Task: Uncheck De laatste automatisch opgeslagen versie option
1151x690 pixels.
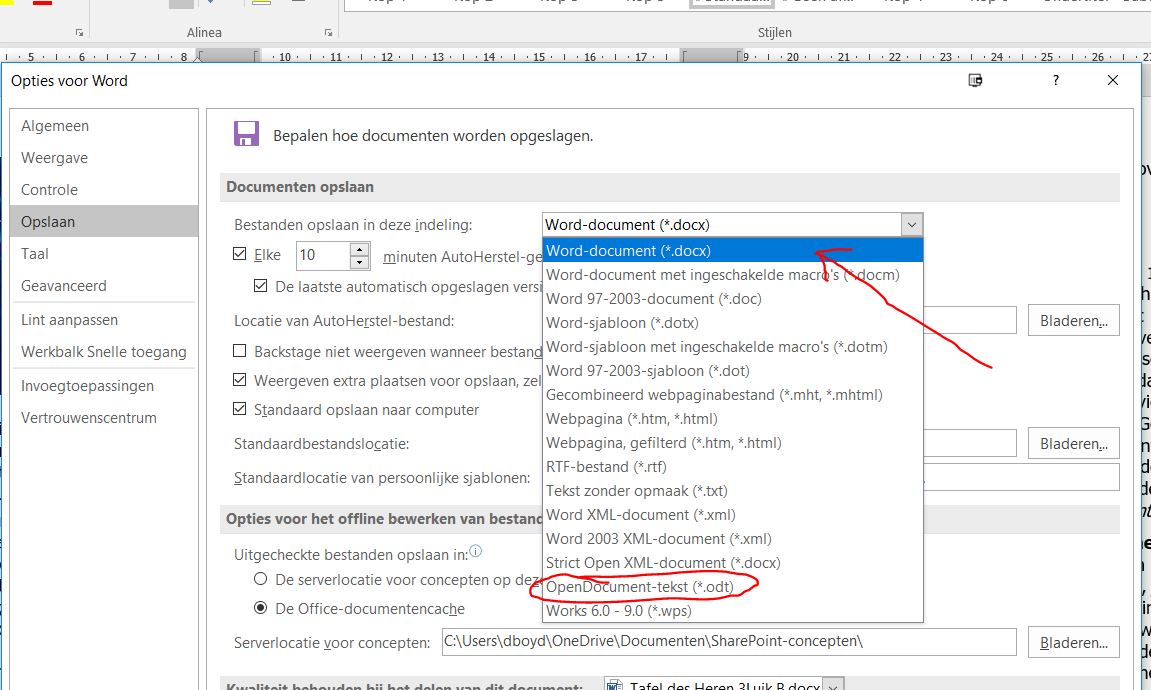Action: tap(261, 286)
